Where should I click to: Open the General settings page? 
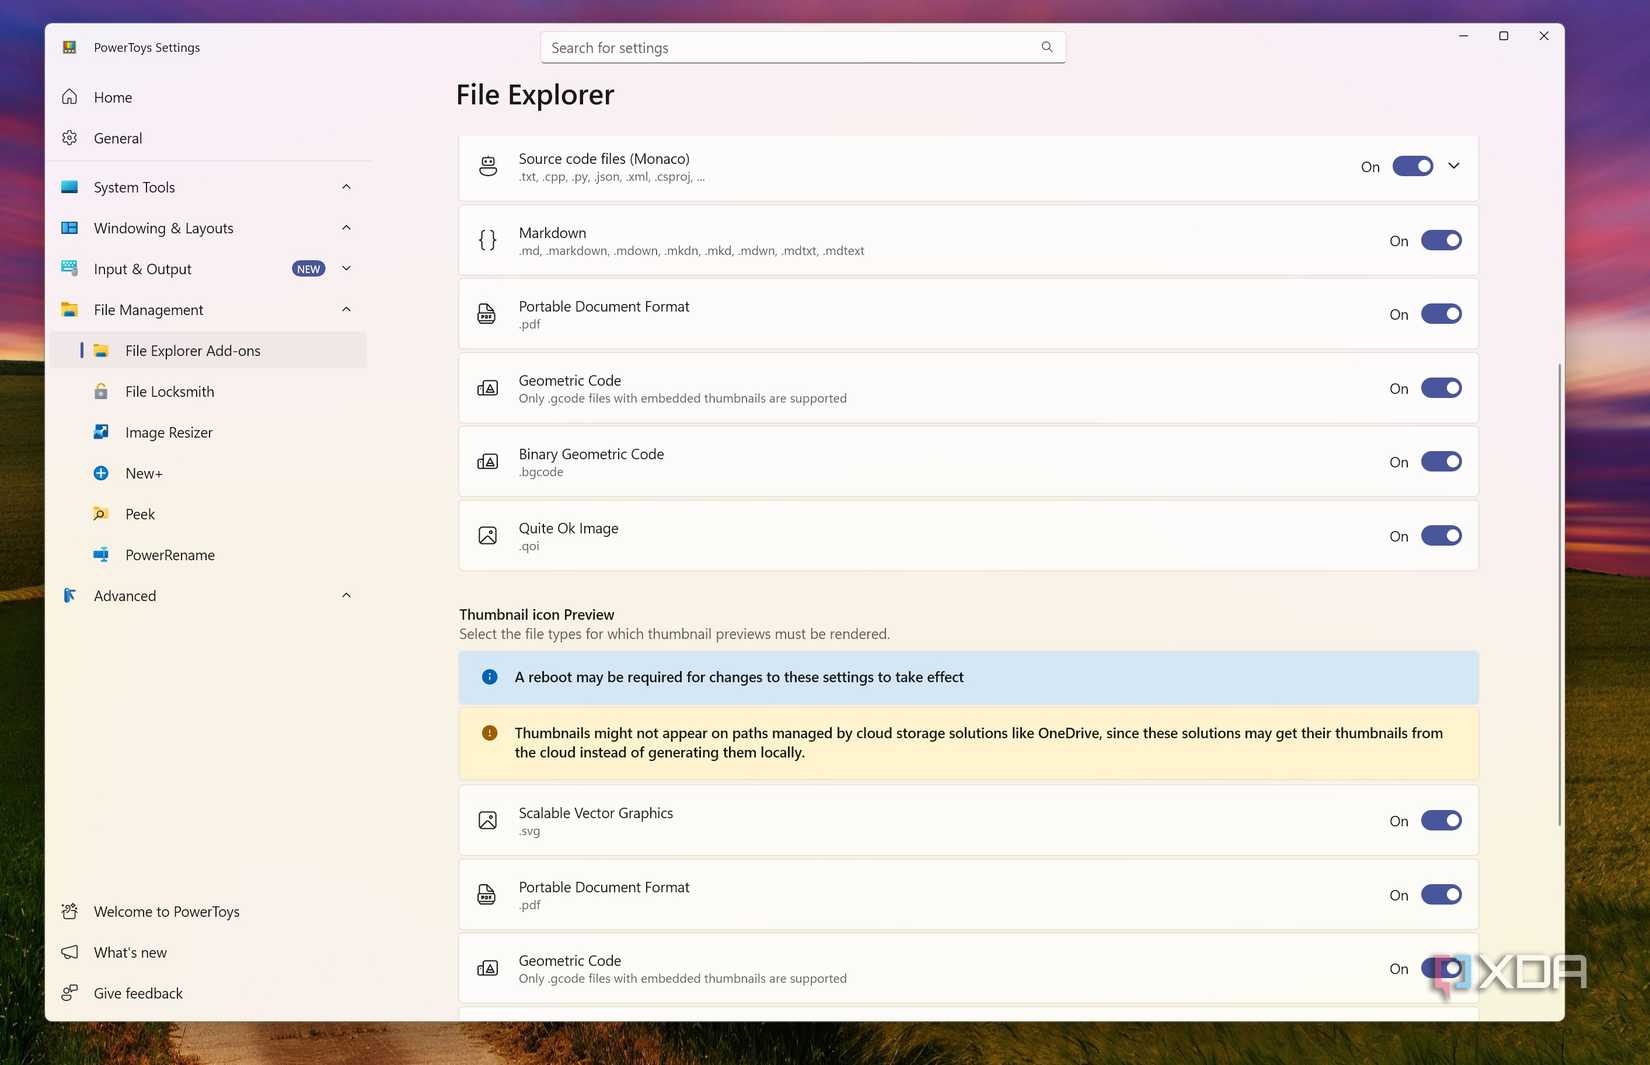click(118, 138)
